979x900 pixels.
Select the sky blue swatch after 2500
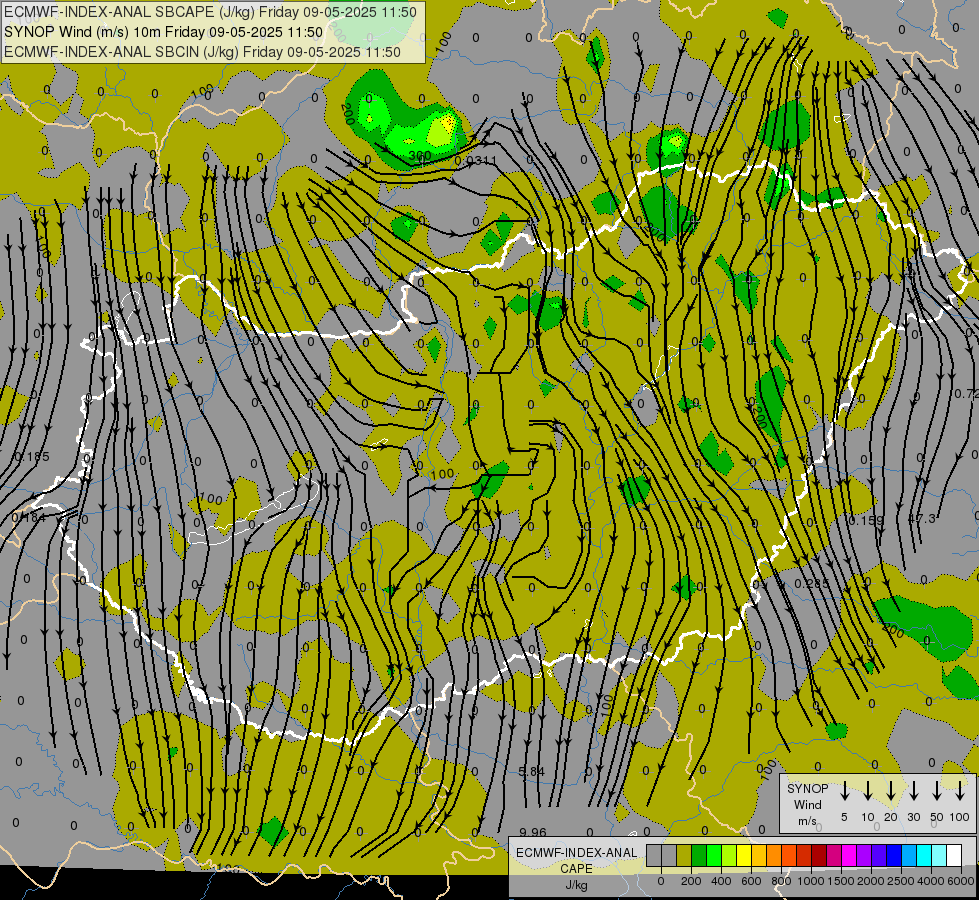[909, 855]
